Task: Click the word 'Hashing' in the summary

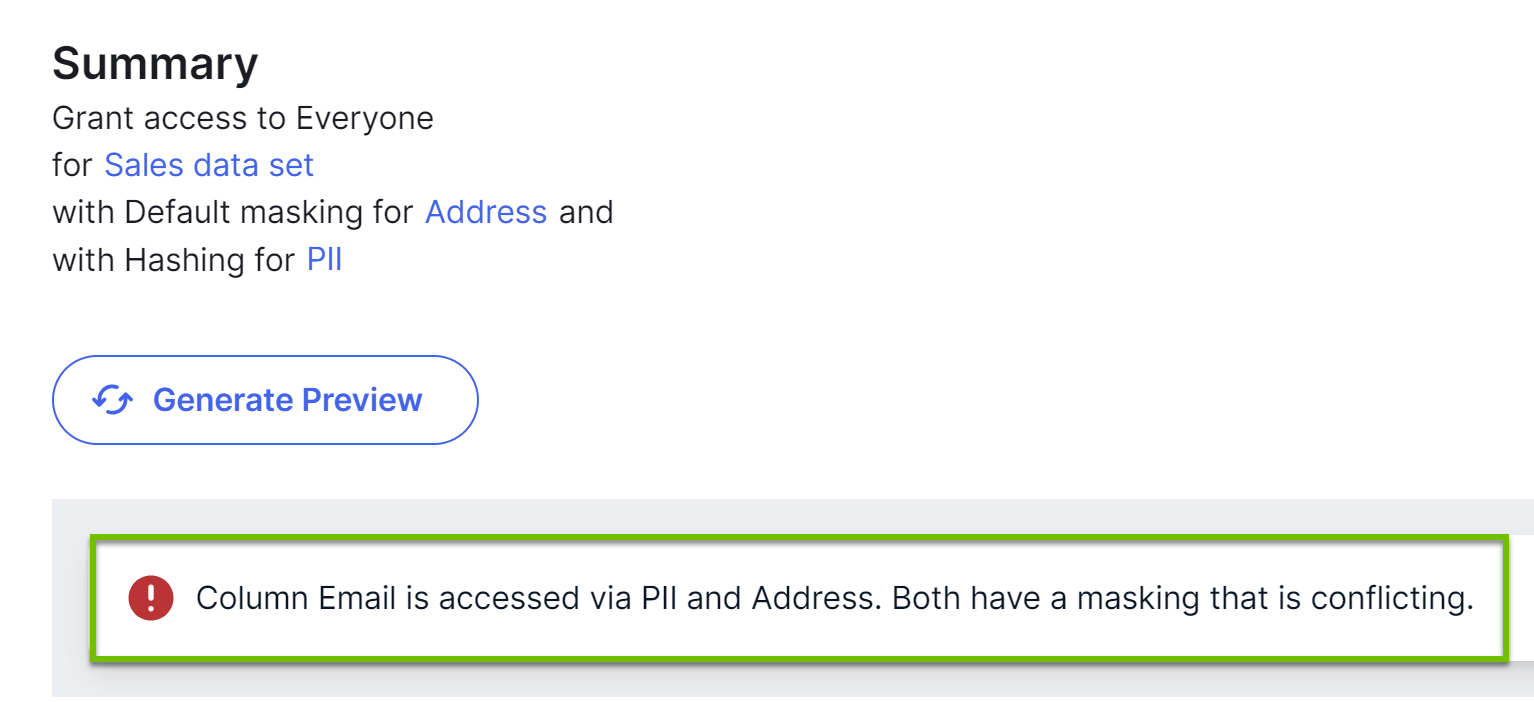Action: (x=187, y=260)
